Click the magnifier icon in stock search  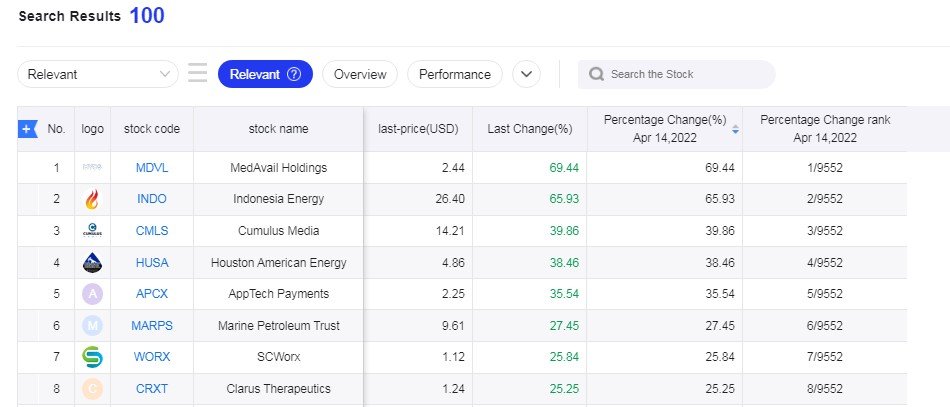coord(596,74)
